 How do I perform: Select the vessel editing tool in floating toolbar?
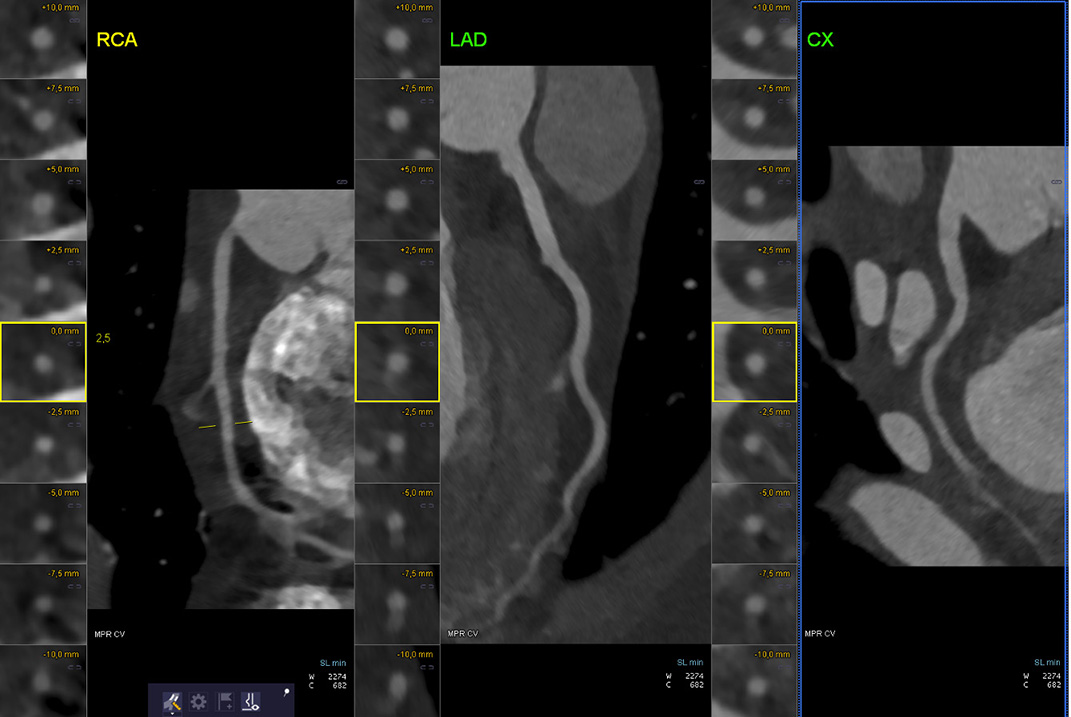[171, 701]
